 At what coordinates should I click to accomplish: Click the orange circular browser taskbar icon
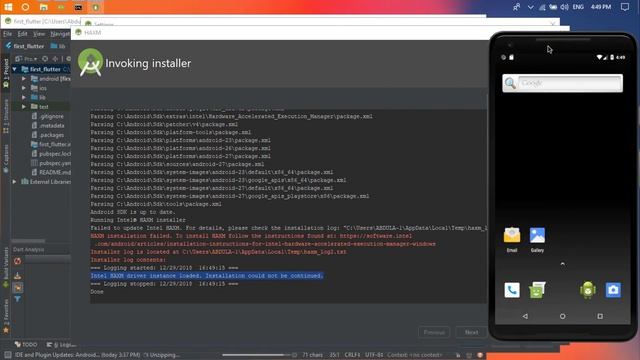point(25,7)
